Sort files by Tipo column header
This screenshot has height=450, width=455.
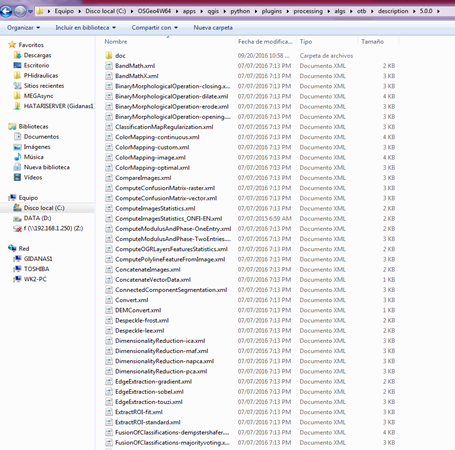click(x=306, y=41)
